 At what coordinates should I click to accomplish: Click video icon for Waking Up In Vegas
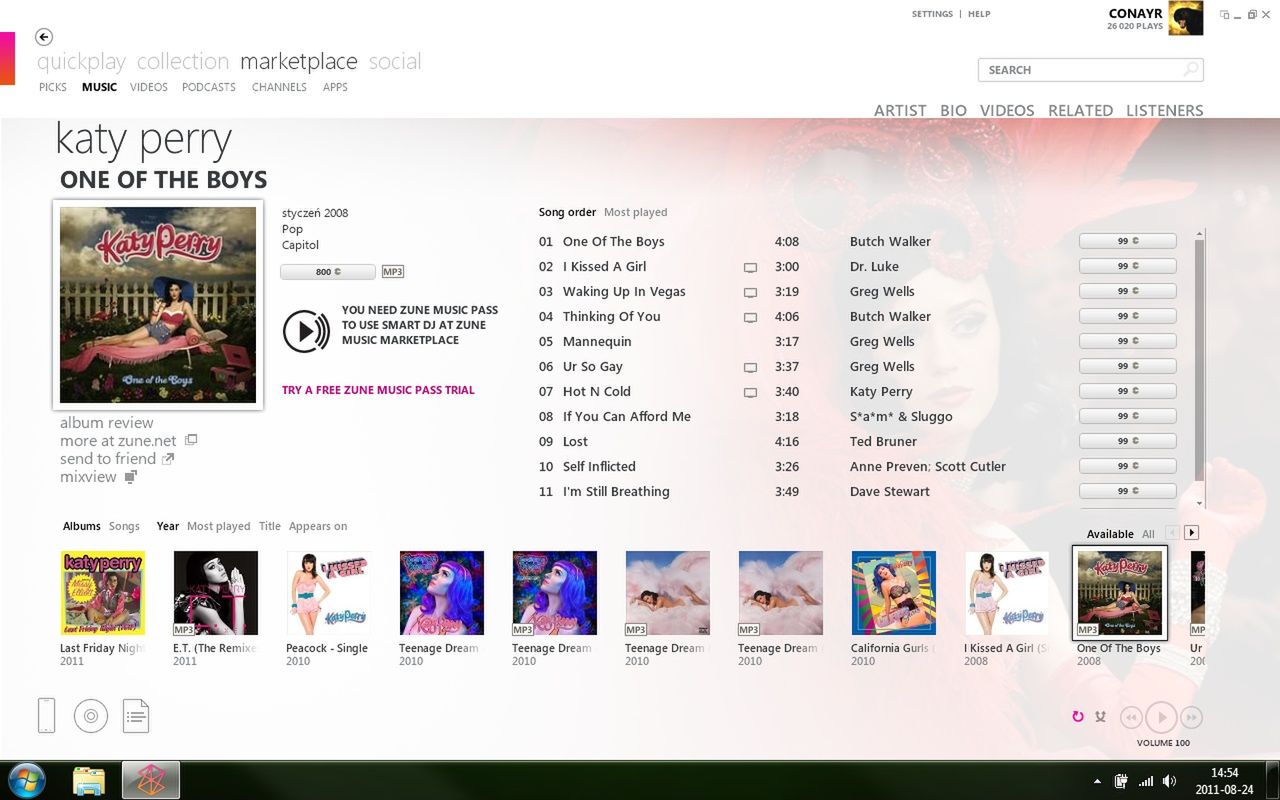pos(750,293)
